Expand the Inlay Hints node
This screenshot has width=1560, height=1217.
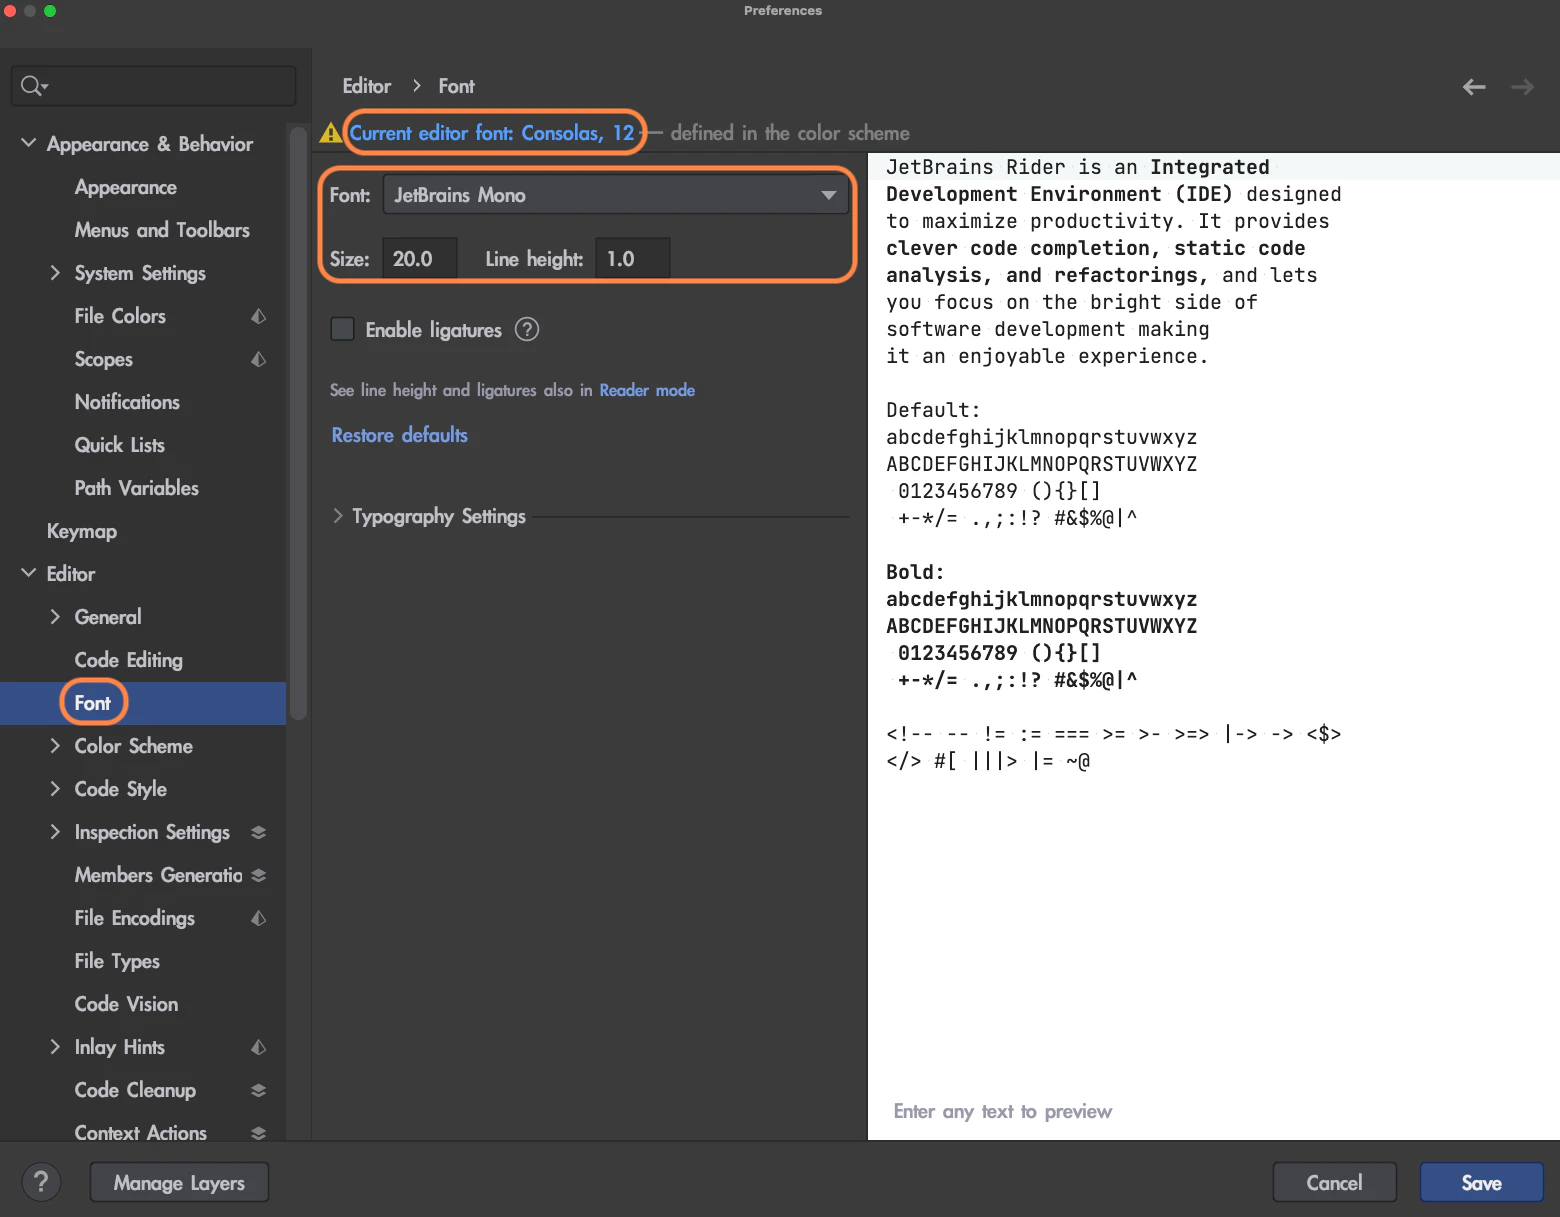click(x=55, y=1047)
